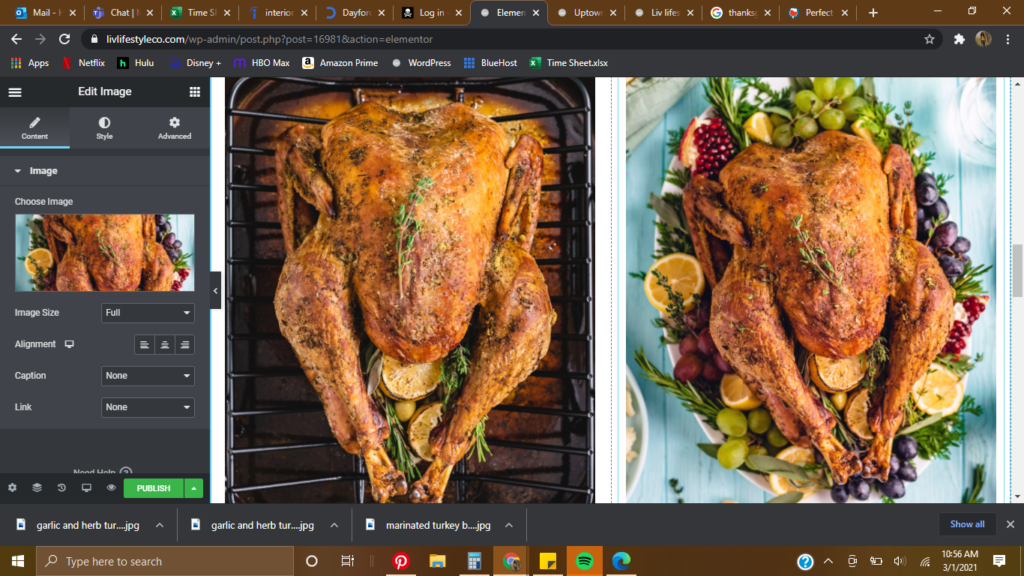Align the image right
Screen dimensions: 1024x576
pos(185,345)
